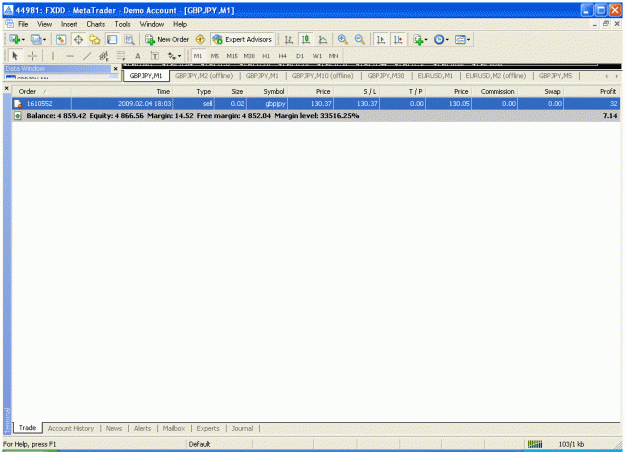625x452 pixels.
Task: Select the Text Label tool
Action: click(154, 56)
